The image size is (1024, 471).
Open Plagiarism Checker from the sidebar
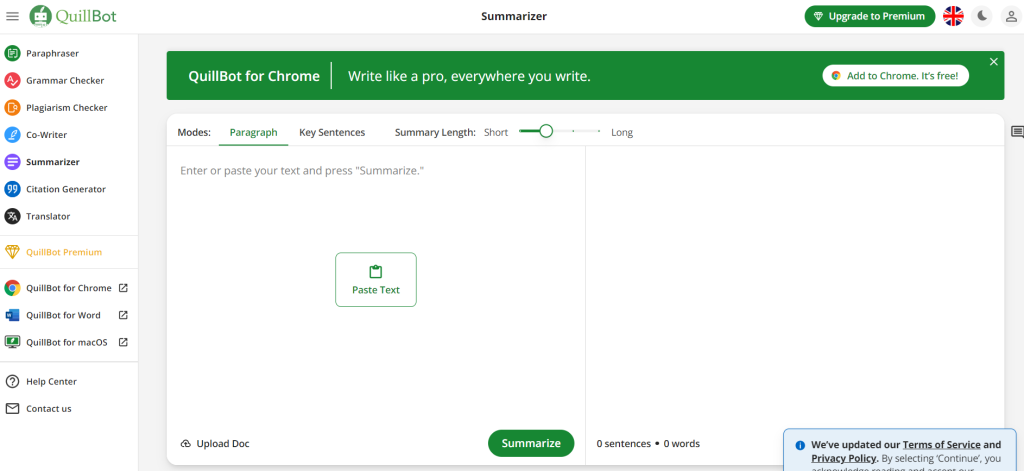(x=69, y=108)
